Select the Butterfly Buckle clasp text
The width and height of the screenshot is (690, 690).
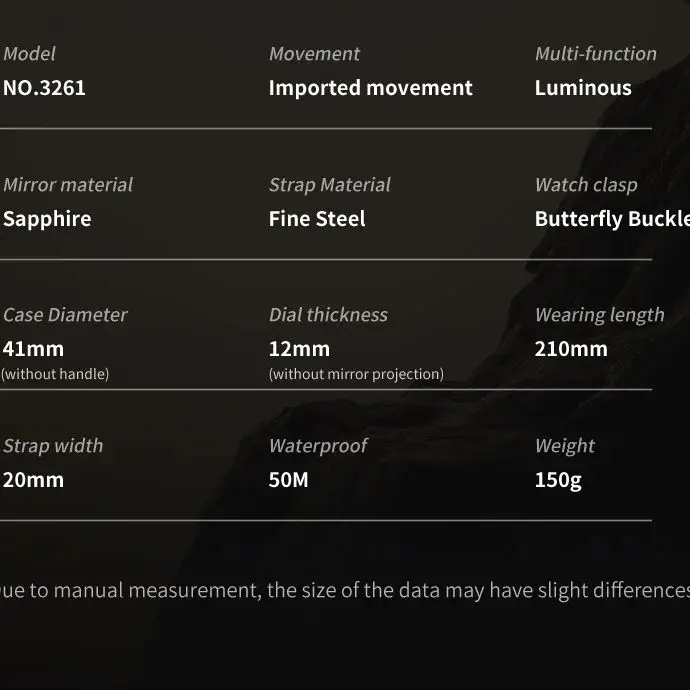click(x=612, y=219)
